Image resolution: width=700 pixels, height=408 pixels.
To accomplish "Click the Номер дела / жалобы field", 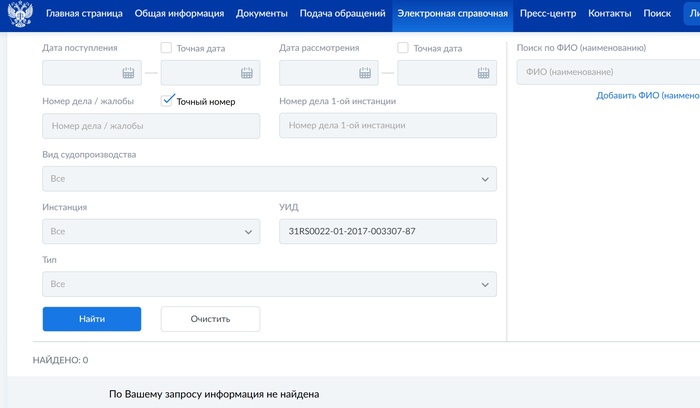I will [x=150, y=126].
